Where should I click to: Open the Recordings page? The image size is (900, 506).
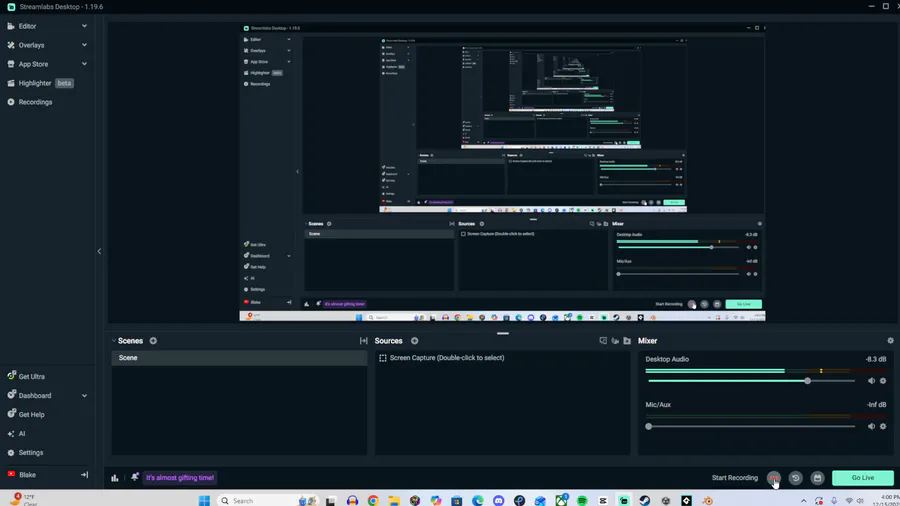point(35,102)
